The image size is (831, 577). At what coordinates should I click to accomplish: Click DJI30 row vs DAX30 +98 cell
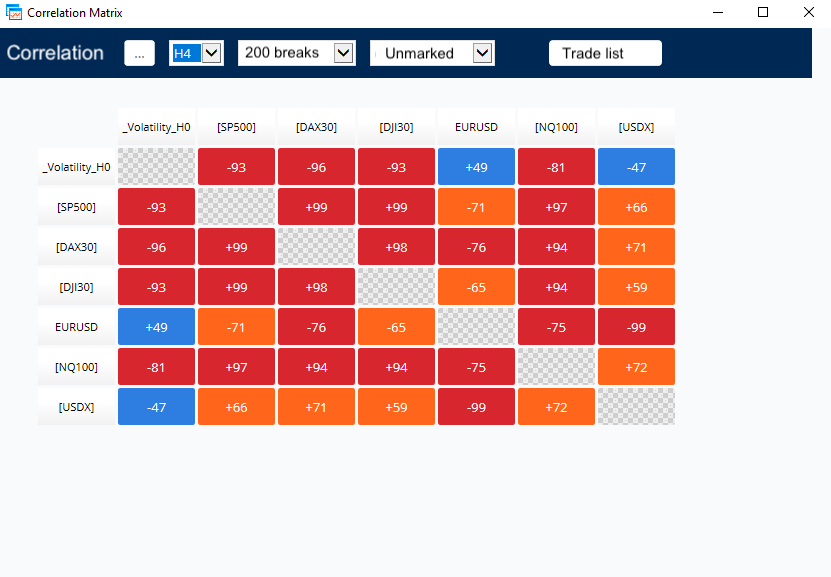316,287
